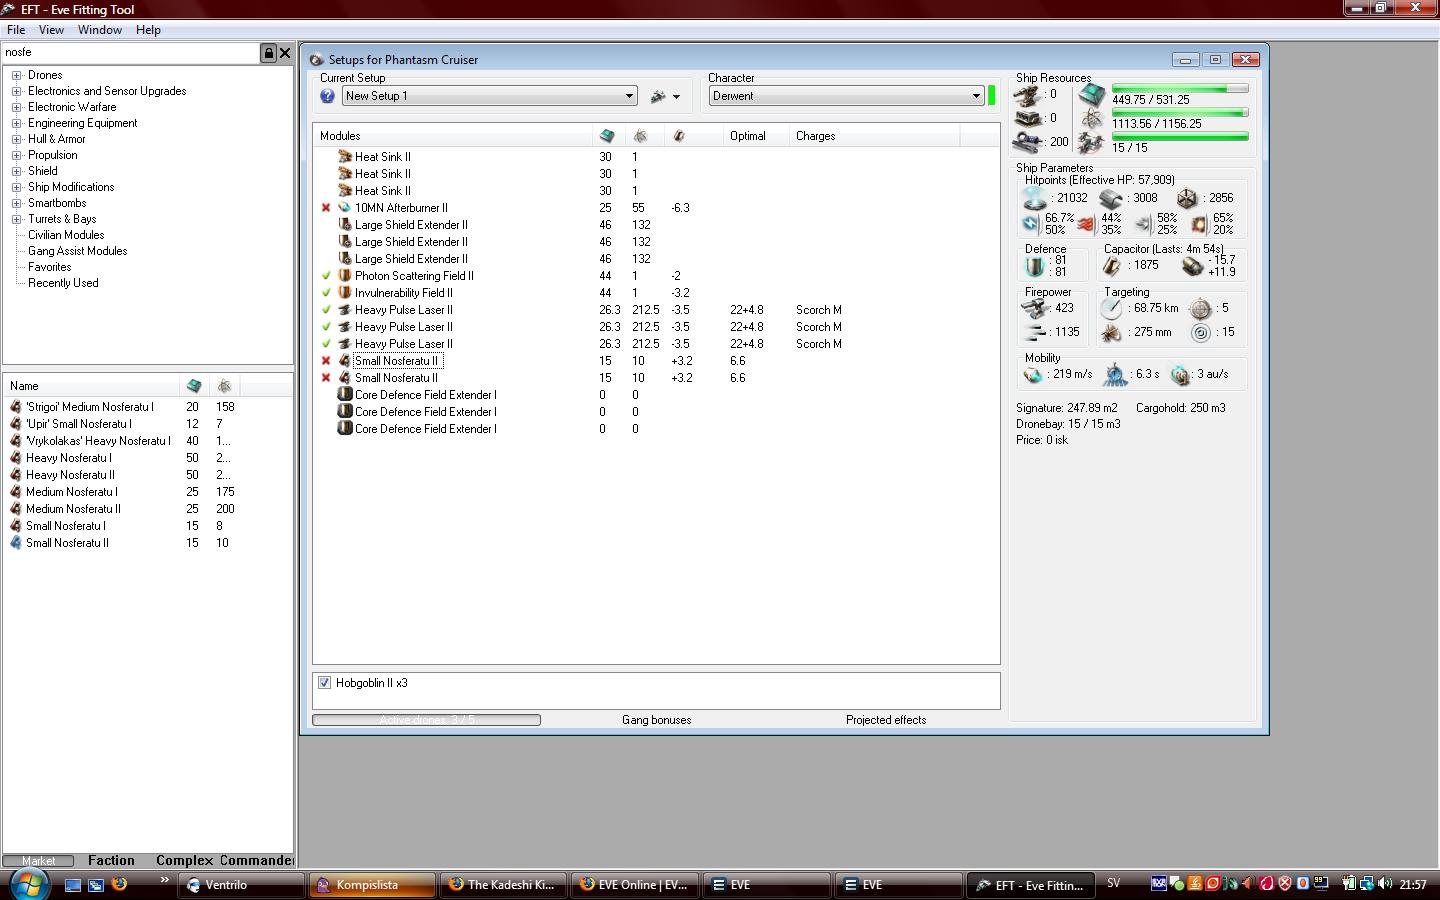
Task: Expand the Electronic Warfare category
Action: click(17, 107)
